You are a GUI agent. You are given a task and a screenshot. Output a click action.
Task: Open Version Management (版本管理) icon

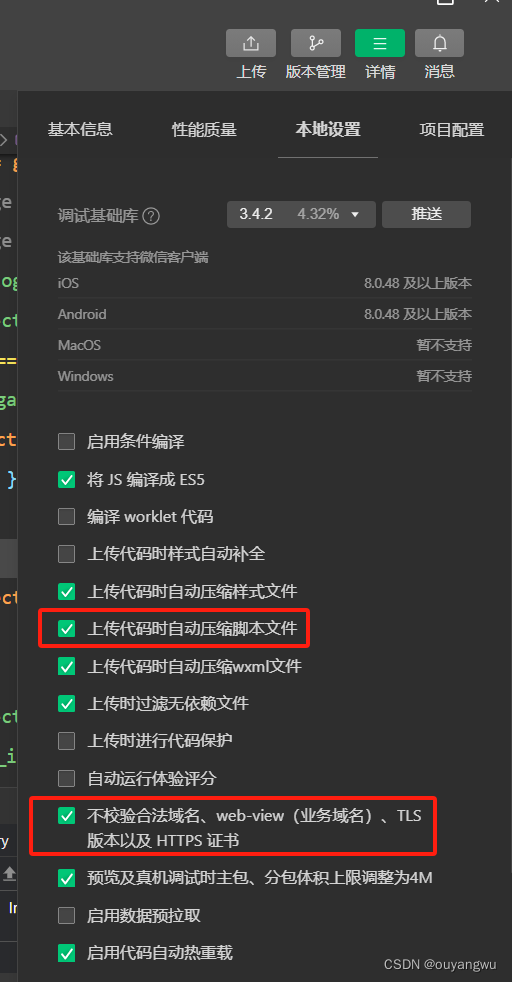[x=315, y=43]
